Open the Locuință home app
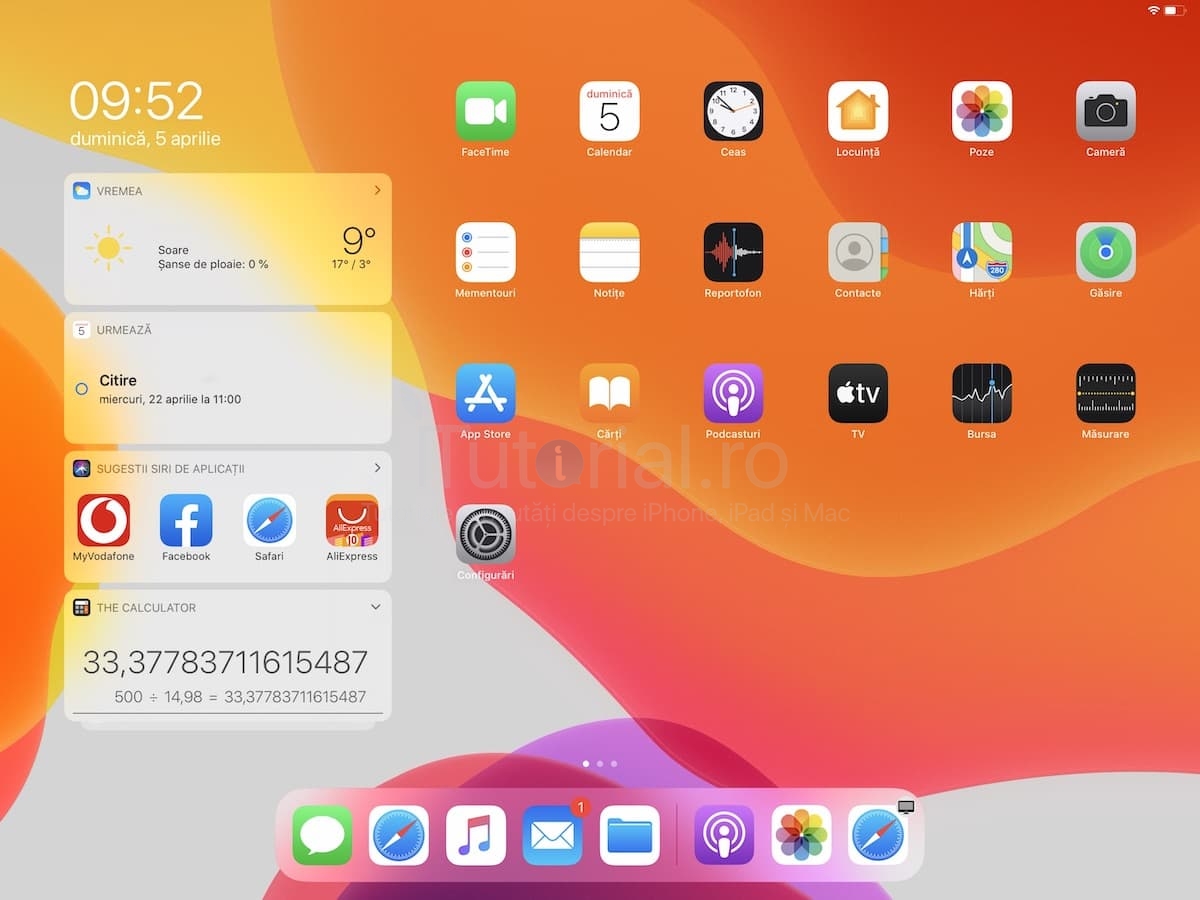 (858, 111)
